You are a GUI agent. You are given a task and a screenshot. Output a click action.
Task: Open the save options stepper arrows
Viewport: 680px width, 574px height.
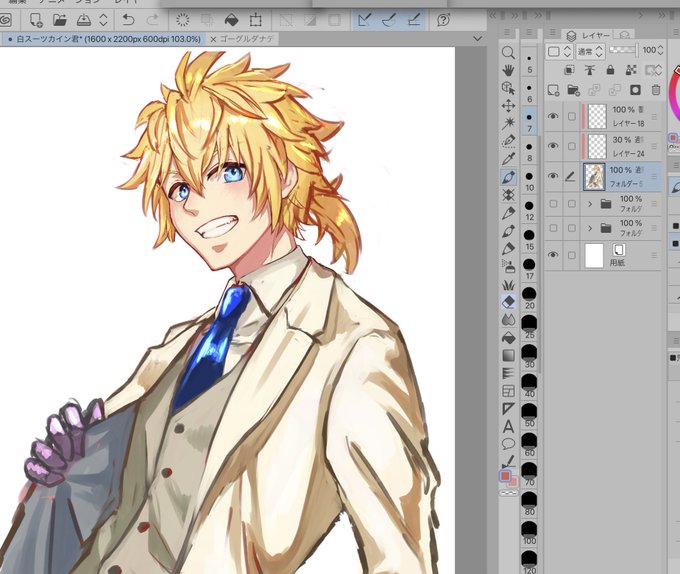[x=103, y=20]
